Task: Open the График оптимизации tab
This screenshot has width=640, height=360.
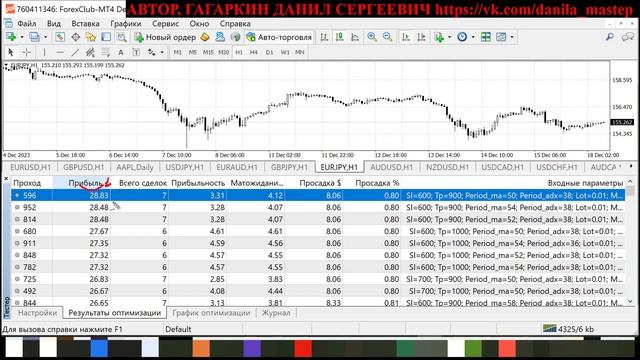Action: 211,313
